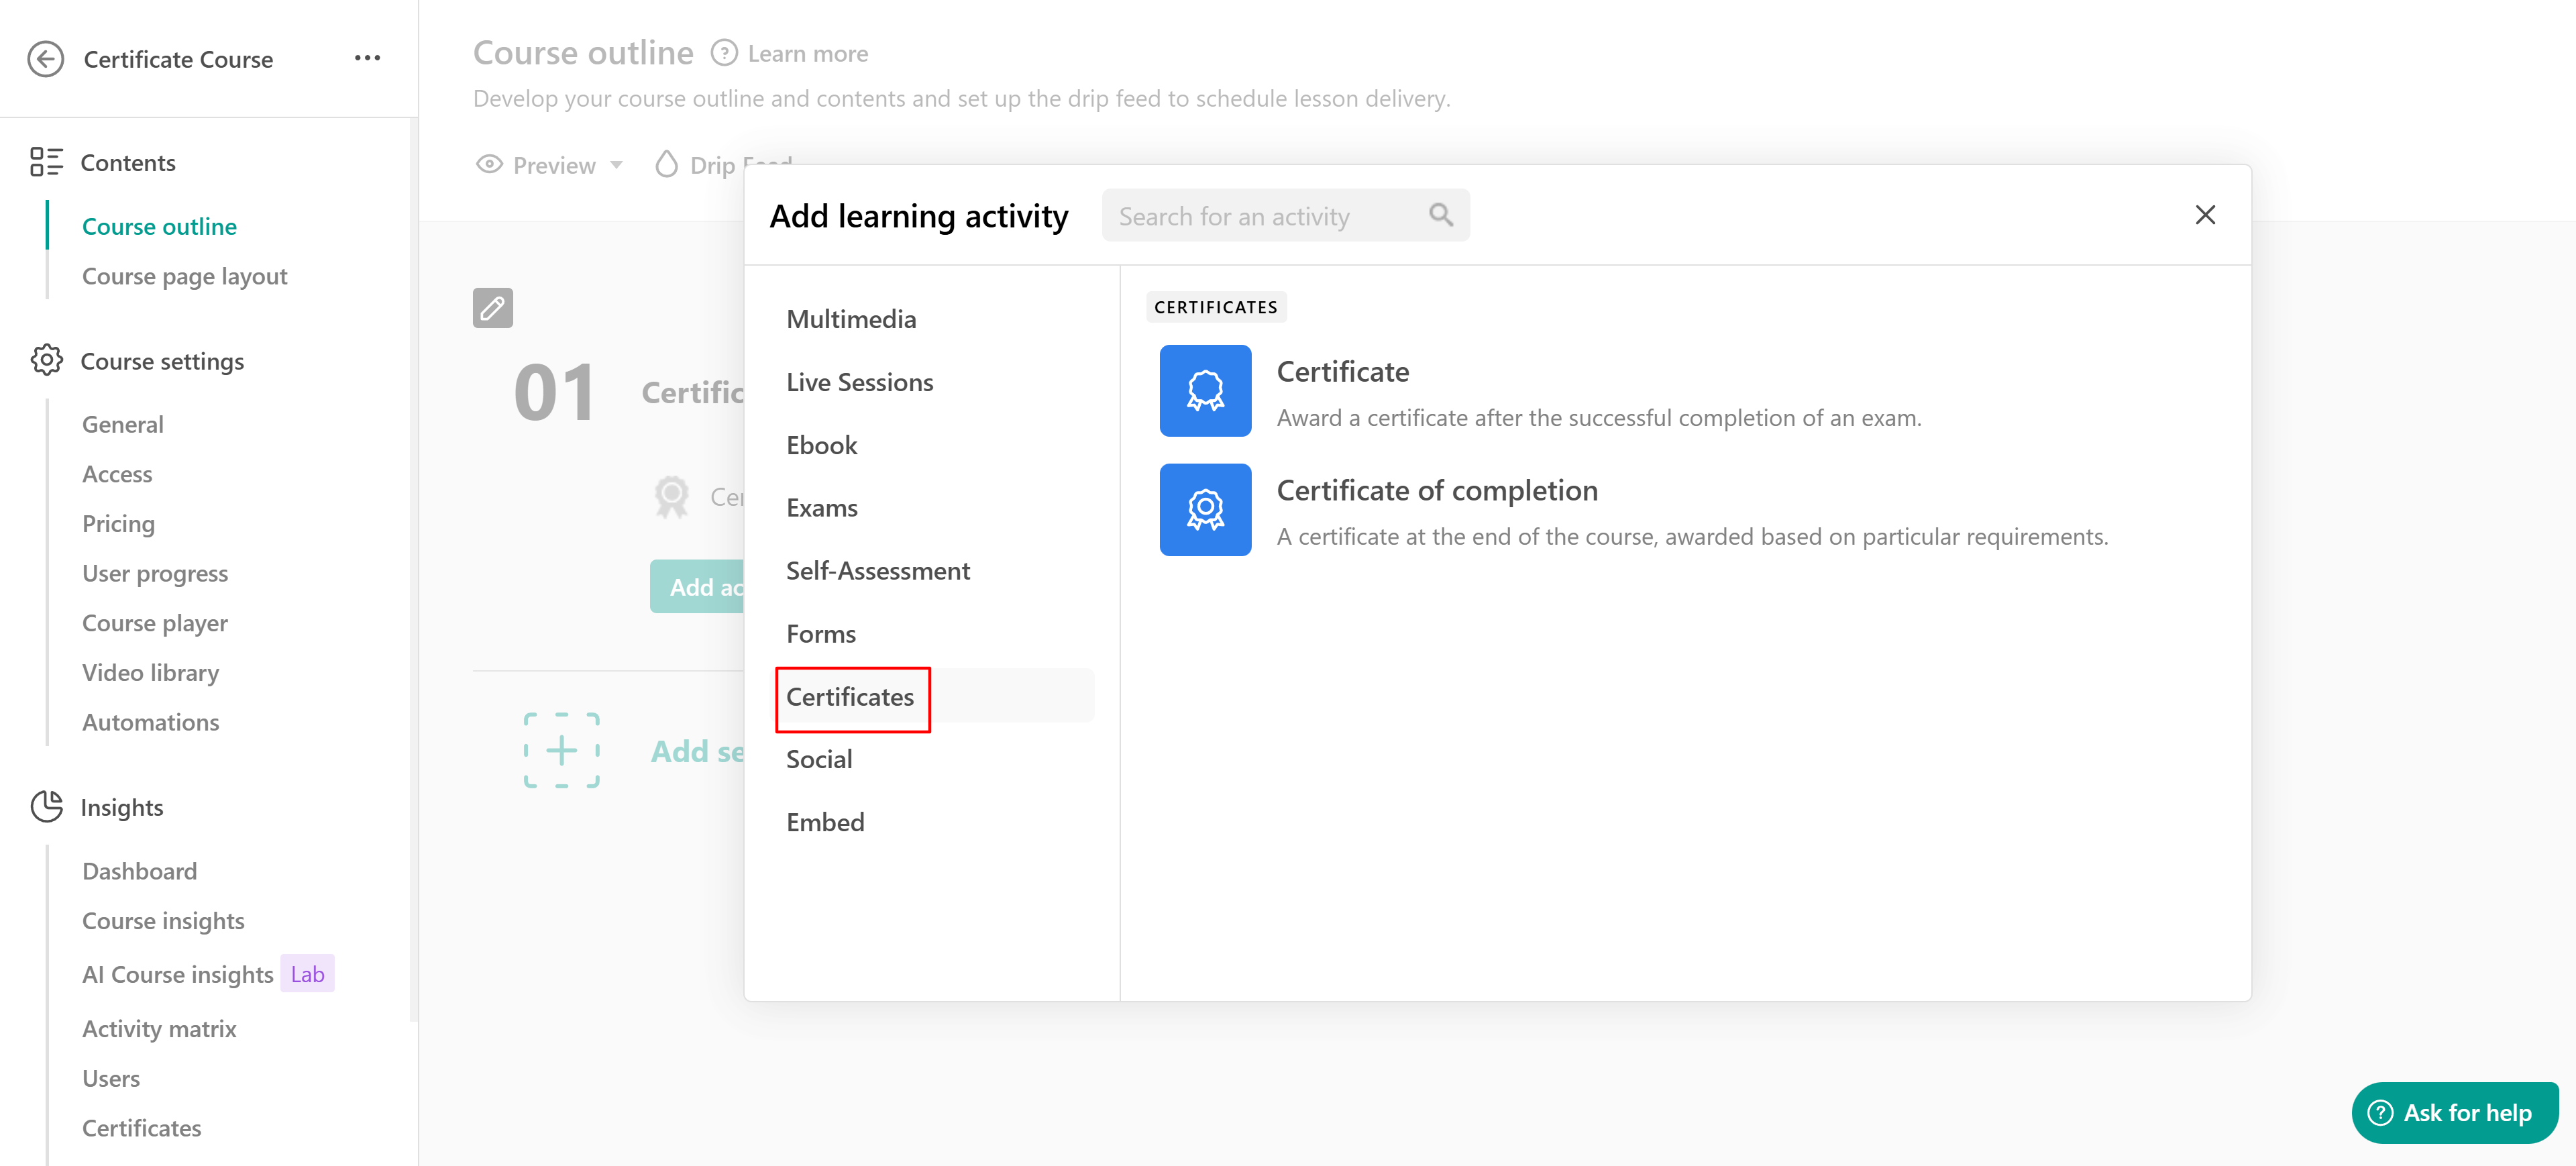Open Course page layout in sidebar
2576x1166 pixels.
(184, 276)
